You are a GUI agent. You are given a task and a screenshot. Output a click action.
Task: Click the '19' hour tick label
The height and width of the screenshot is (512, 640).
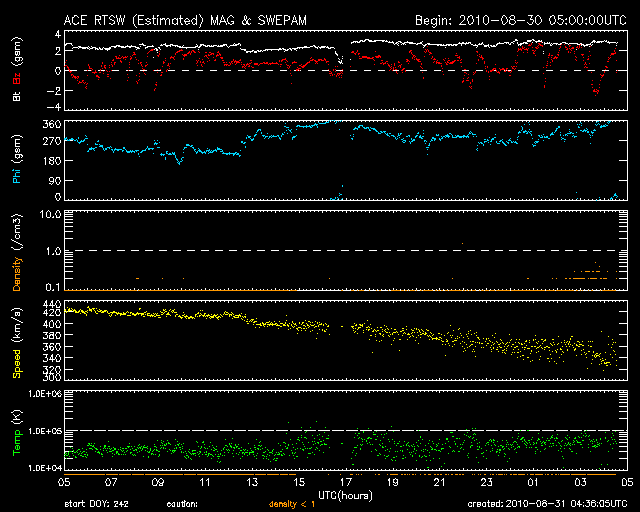[393, 483]
